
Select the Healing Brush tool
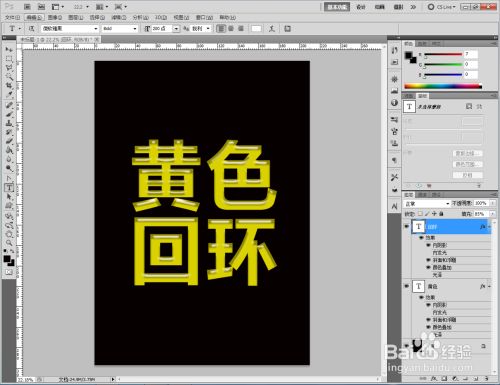9,105
